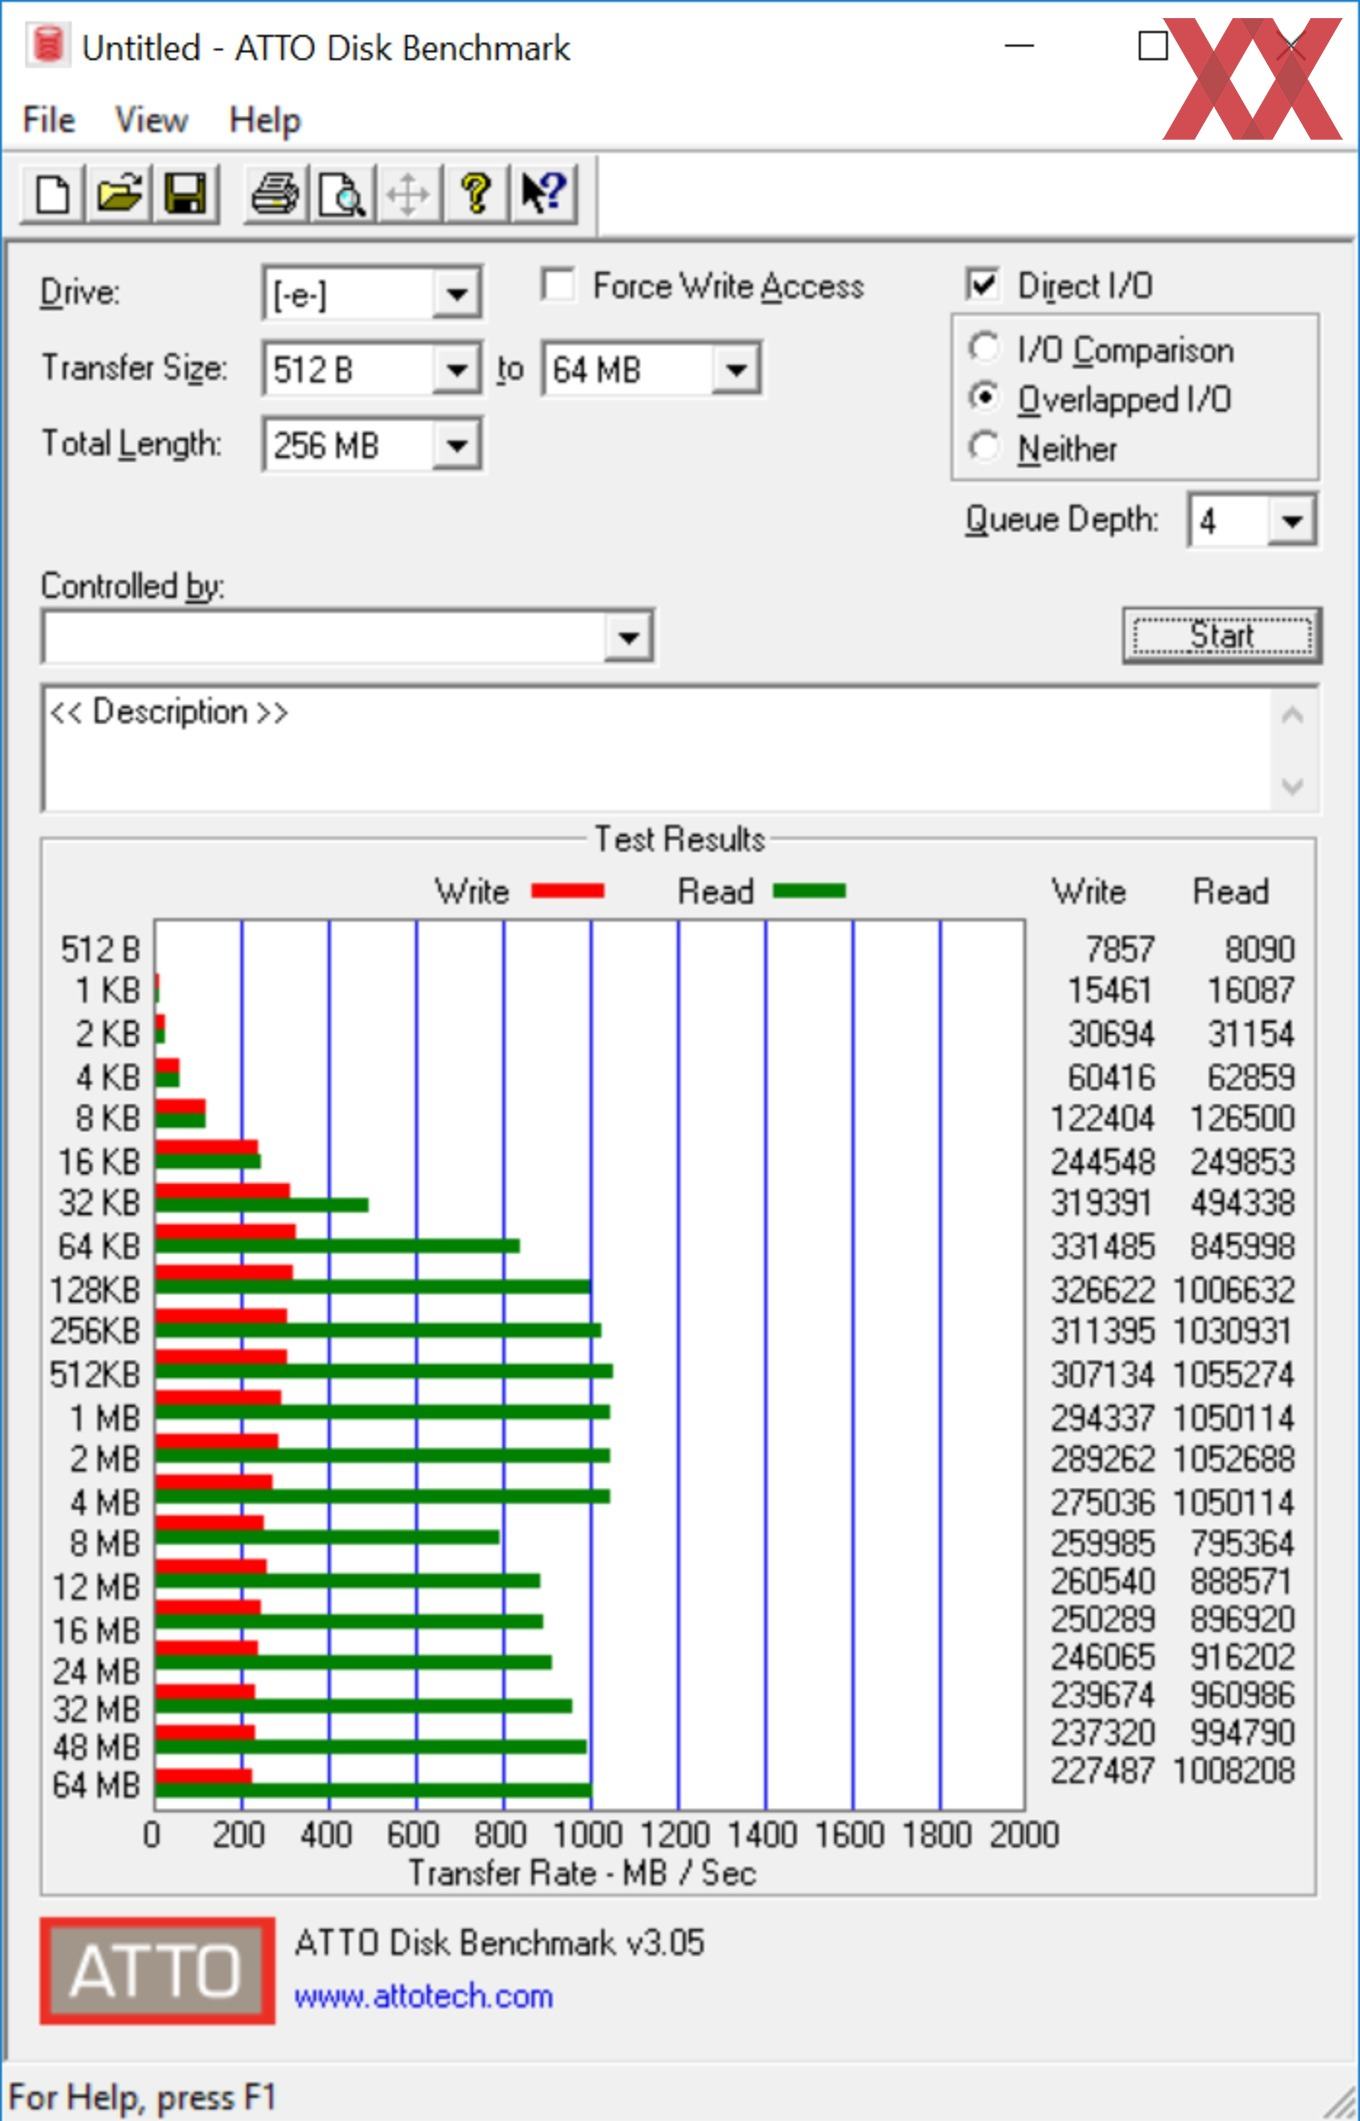Screen dimensions: 1360x2121
Task: Click the Open file toolbar icon
Action: (x=119, y=193)
